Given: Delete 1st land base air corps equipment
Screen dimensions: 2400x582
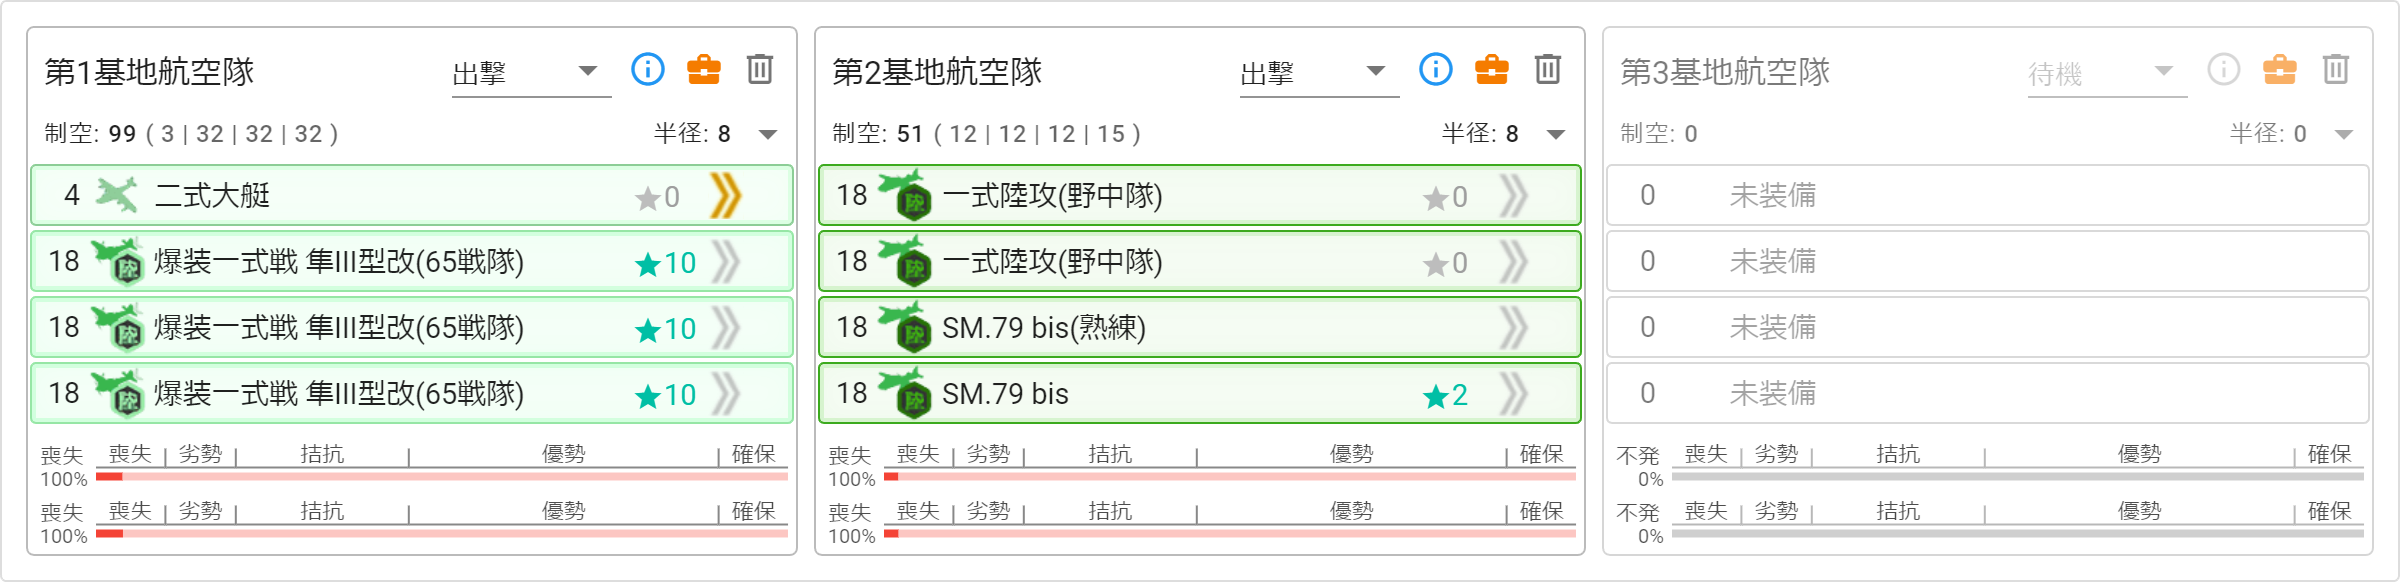Looking at the screenshot, I should pos(760,70).
